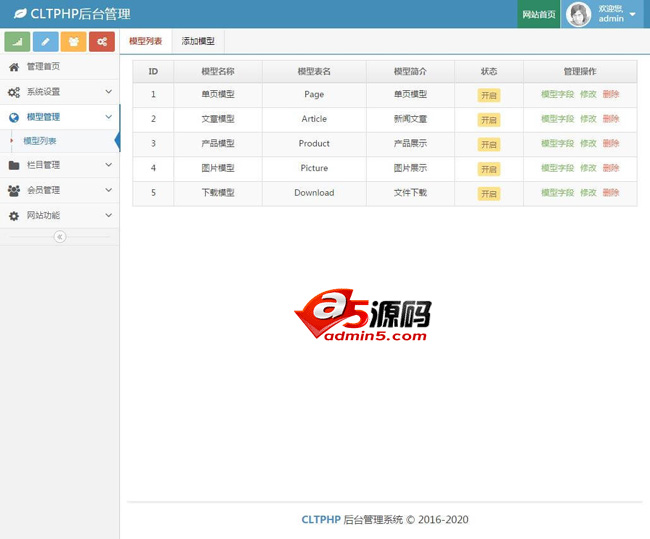Collapse sidebar with double-chevron button
This screenshot has width=650, height=539.
pos(60,237)
